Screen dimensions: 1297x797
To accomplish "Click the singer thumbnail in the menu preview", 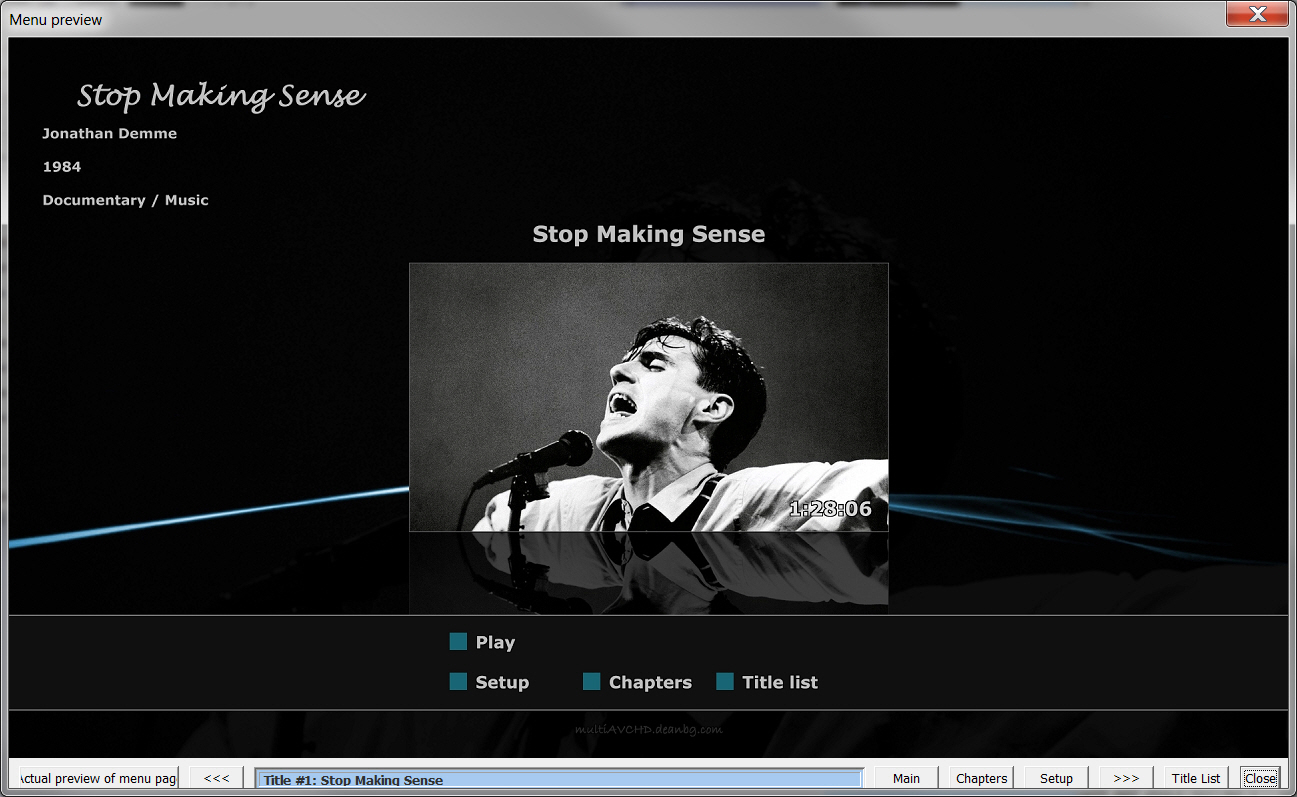I will [x=649, y=397].
